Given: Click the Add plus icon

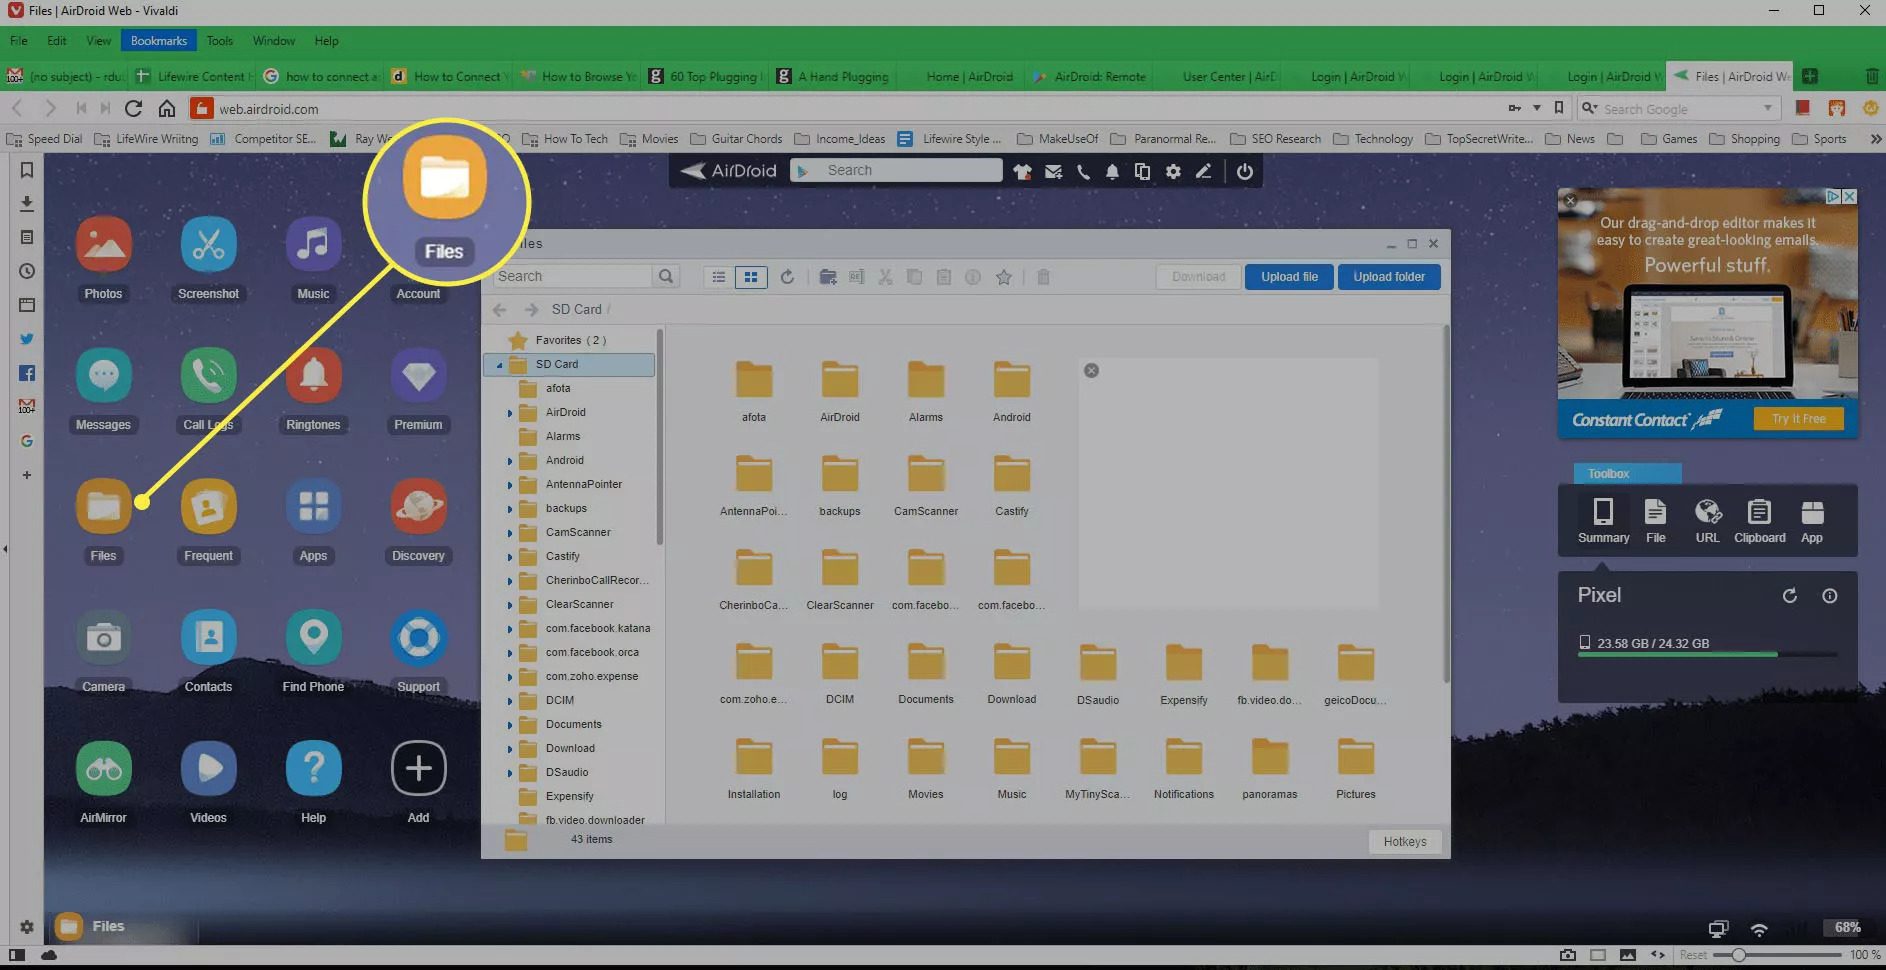Looking at the screenshot, I should point(418,768).
